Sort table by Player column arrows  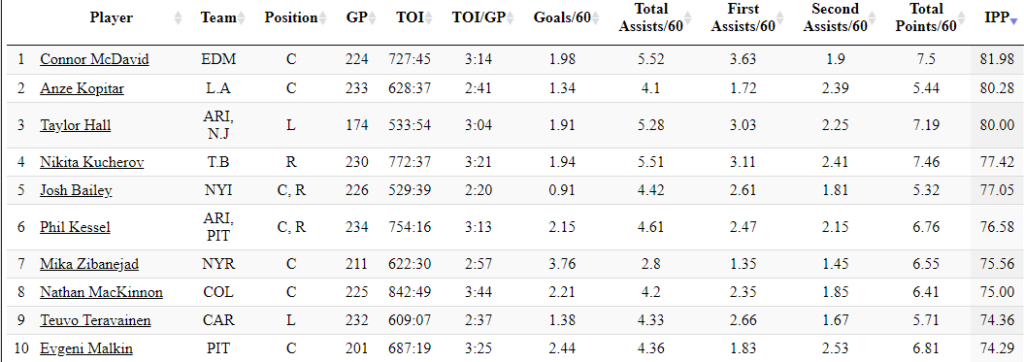[x=178, y=20]
